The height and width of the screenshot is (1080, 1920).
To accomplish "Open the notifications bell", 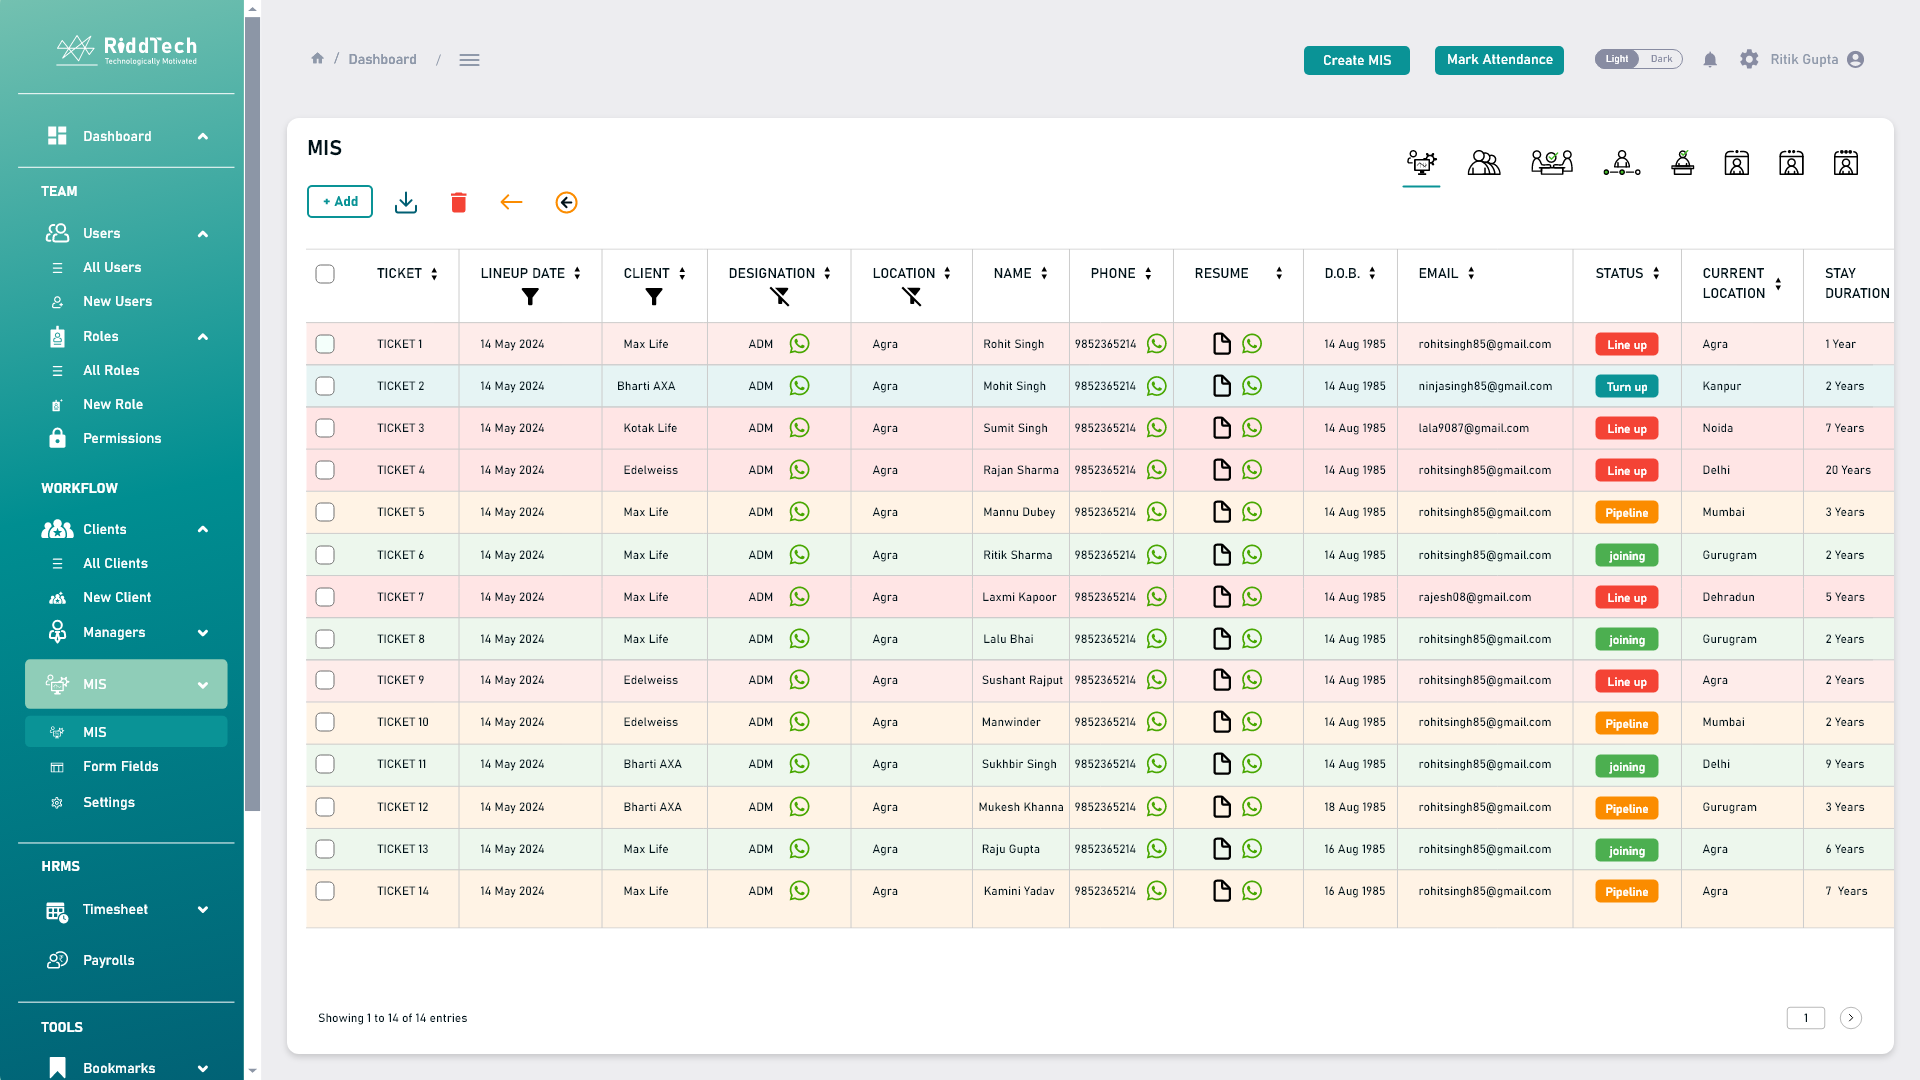I will point(1710,60).
